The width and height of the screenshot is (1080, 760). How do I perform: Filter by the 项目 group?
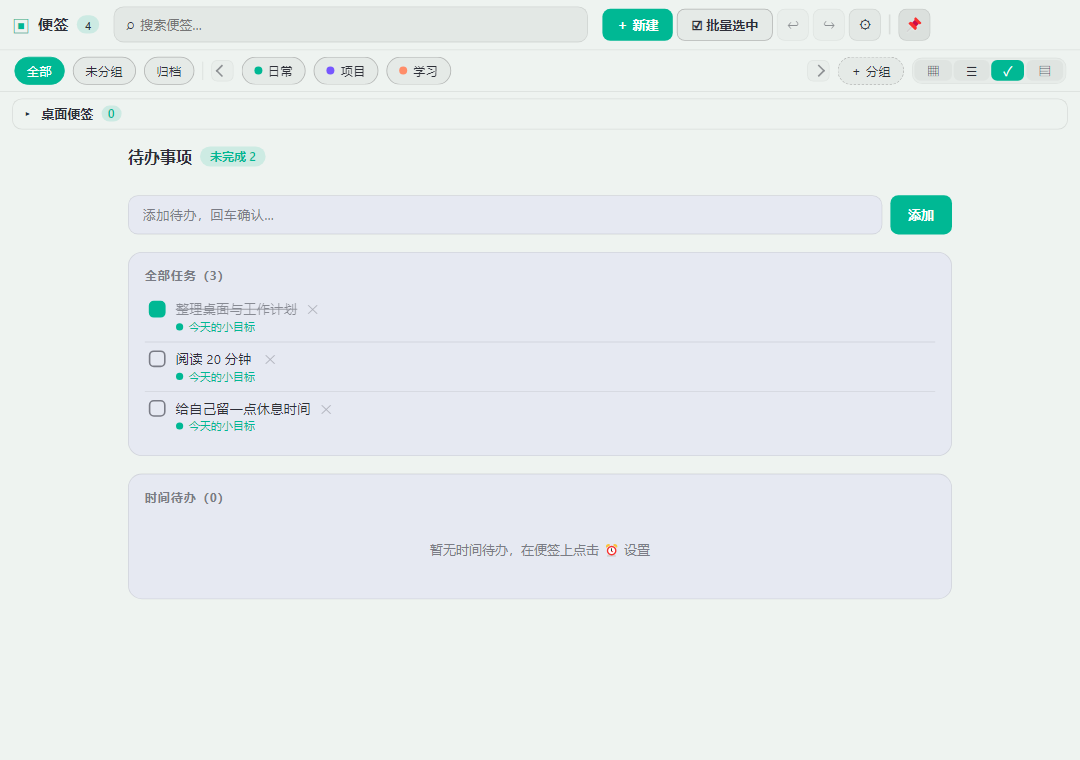click(x=346, y=71)
